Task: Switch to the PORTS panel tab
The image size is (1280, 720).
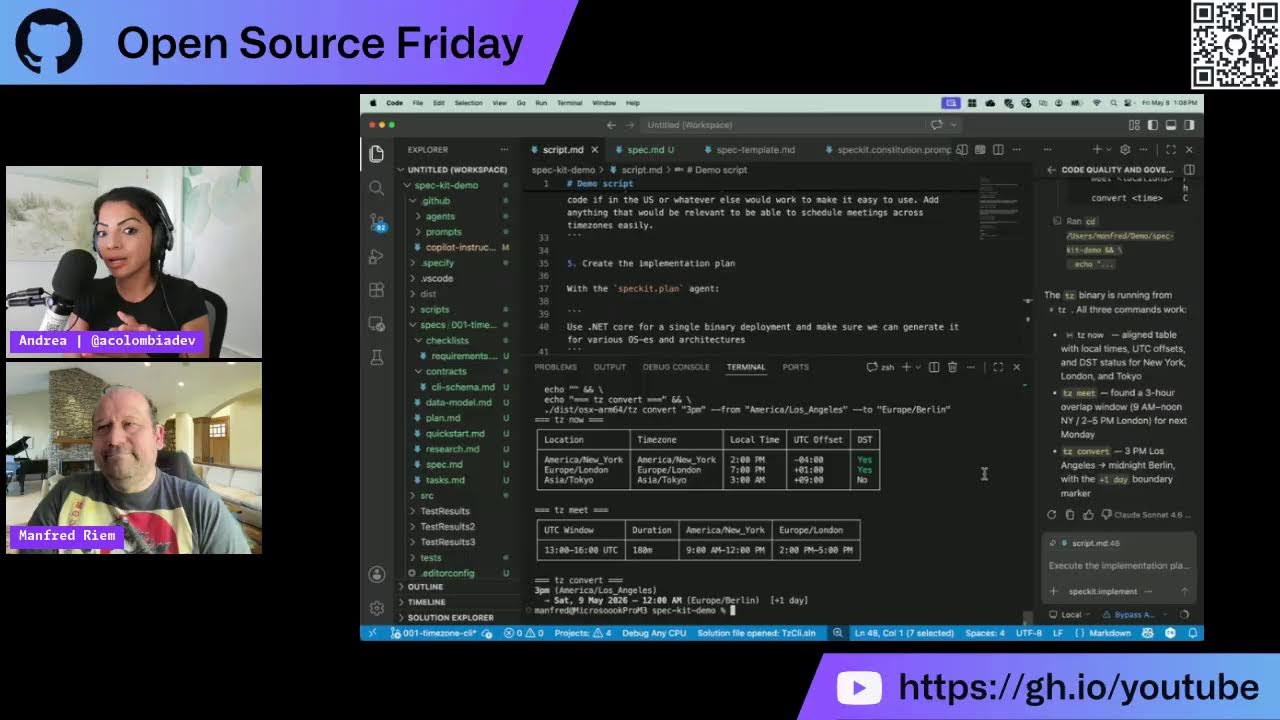Action: tap(796, 367)
